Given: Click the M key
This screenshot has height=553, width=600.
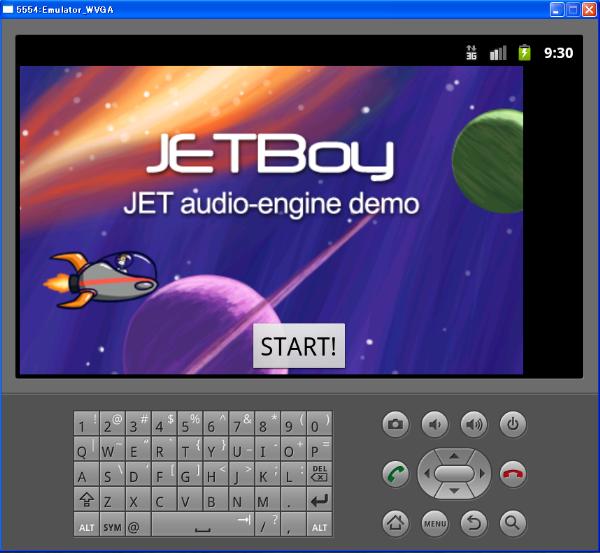Looking at the screenshot, I should click(x=267, y=499).
